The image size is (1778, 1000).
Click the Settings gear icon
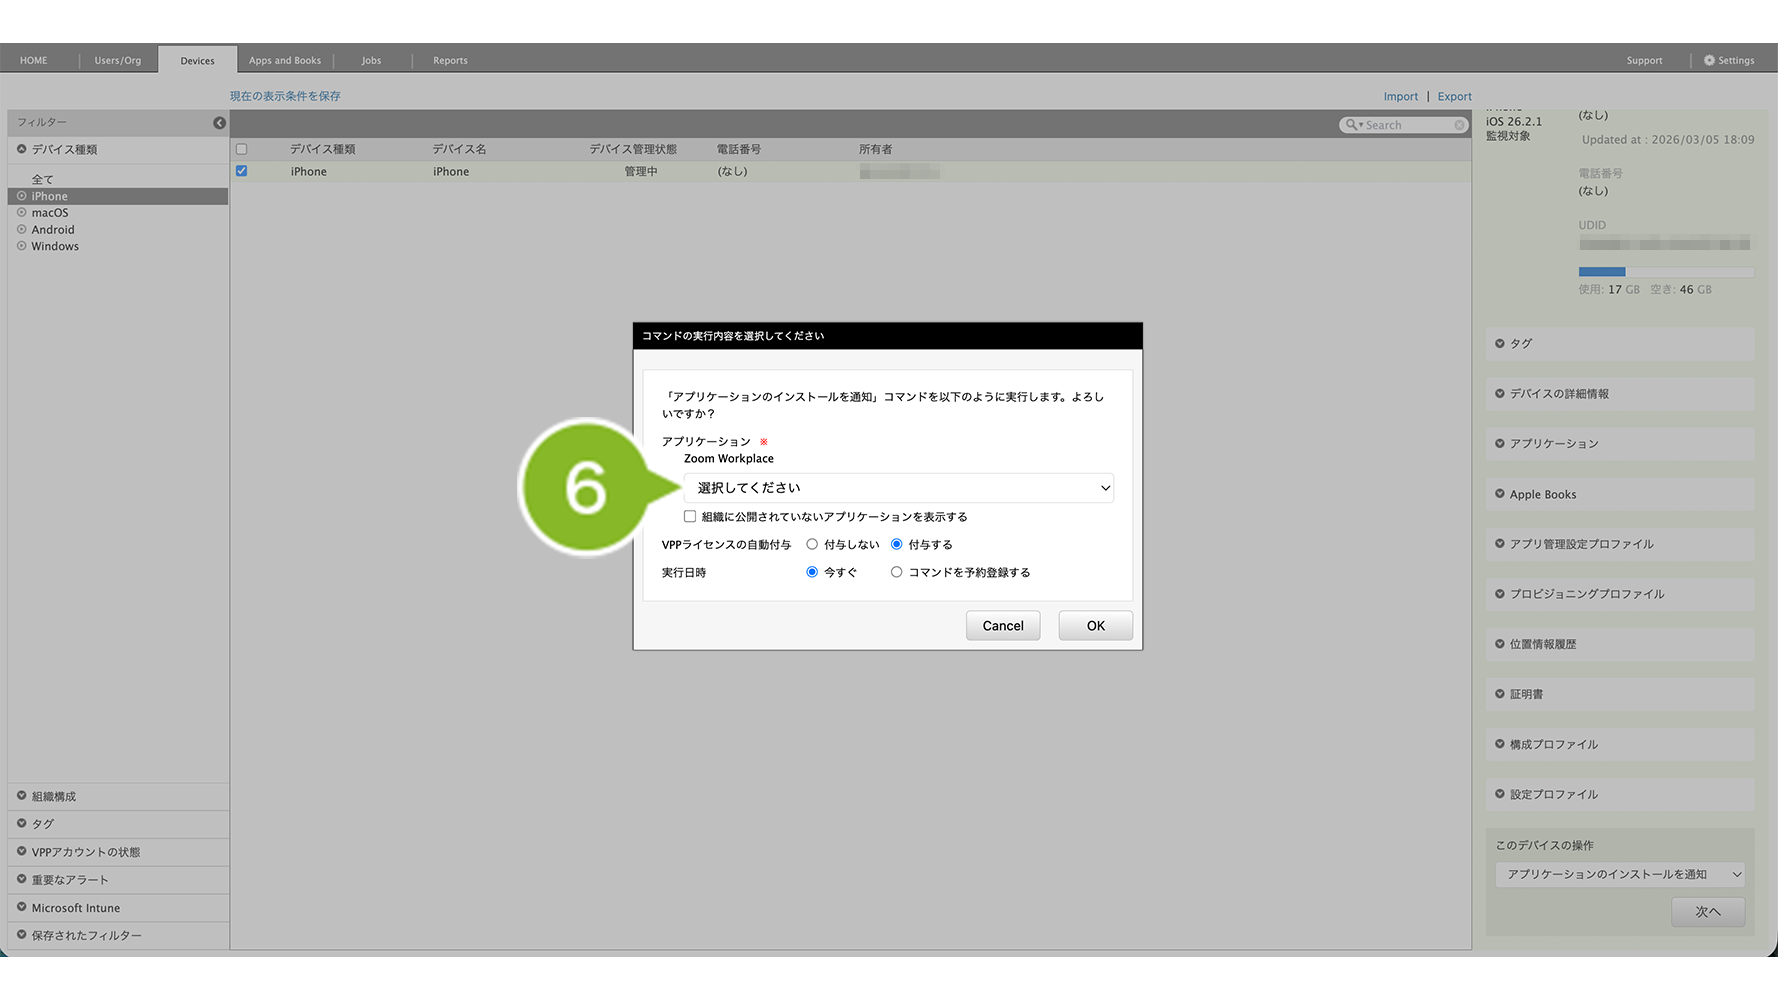(x=1709, y=60)
